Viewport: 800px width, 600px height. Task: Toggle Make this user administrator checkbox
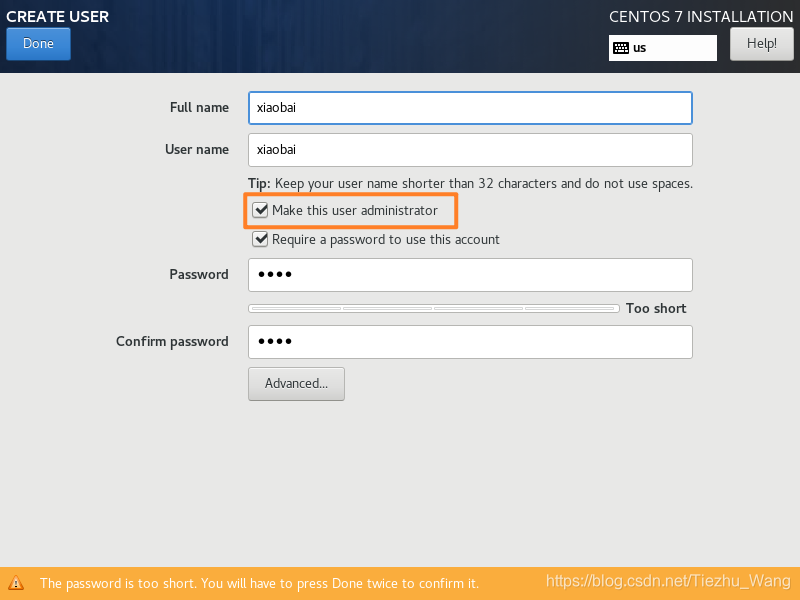pyautogui.click(x=260, y=210)
